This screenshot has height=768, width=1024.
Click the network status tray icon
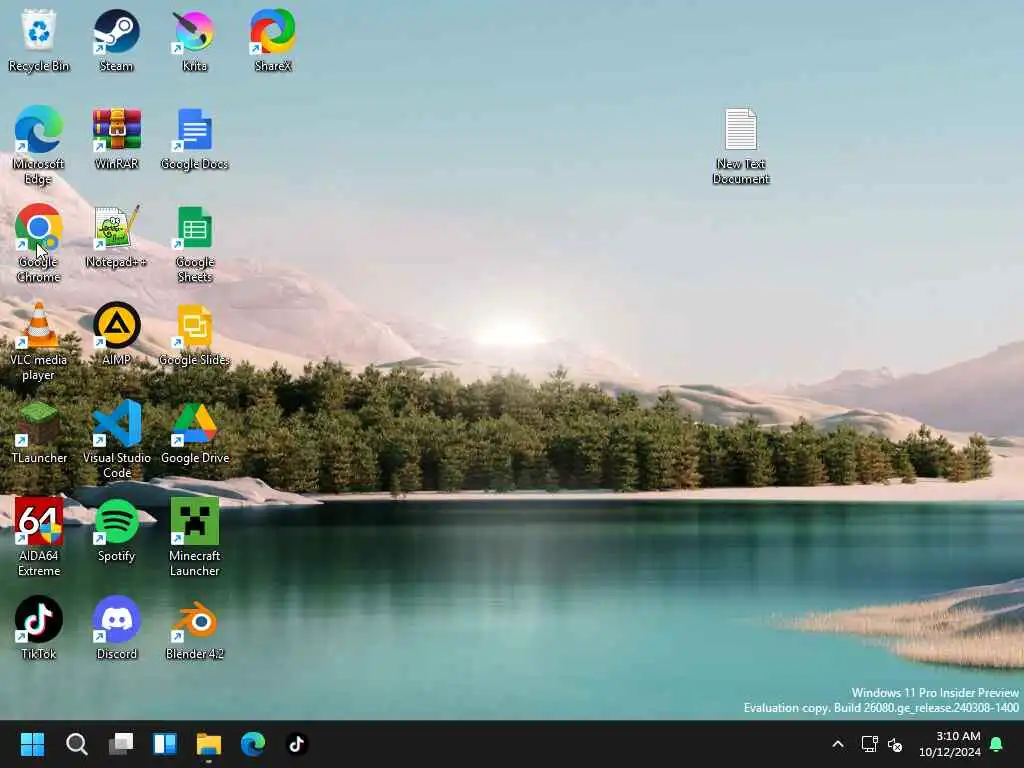[869, 744]
